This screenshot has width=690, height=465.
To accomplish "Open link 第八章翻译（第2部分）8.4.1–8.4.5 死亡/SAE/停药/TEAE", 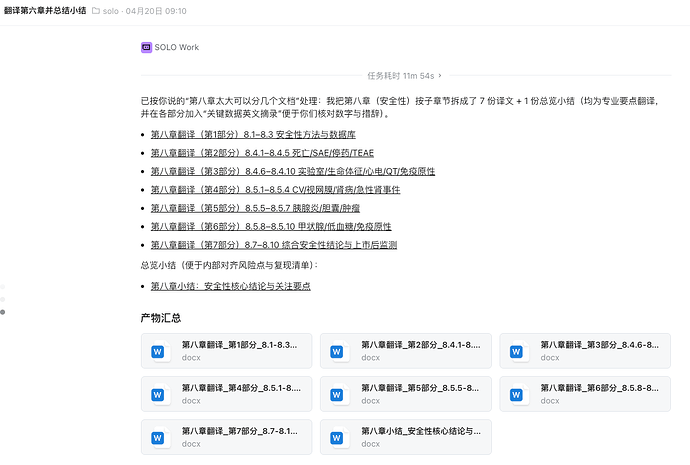I will click(x=262, y=153).
